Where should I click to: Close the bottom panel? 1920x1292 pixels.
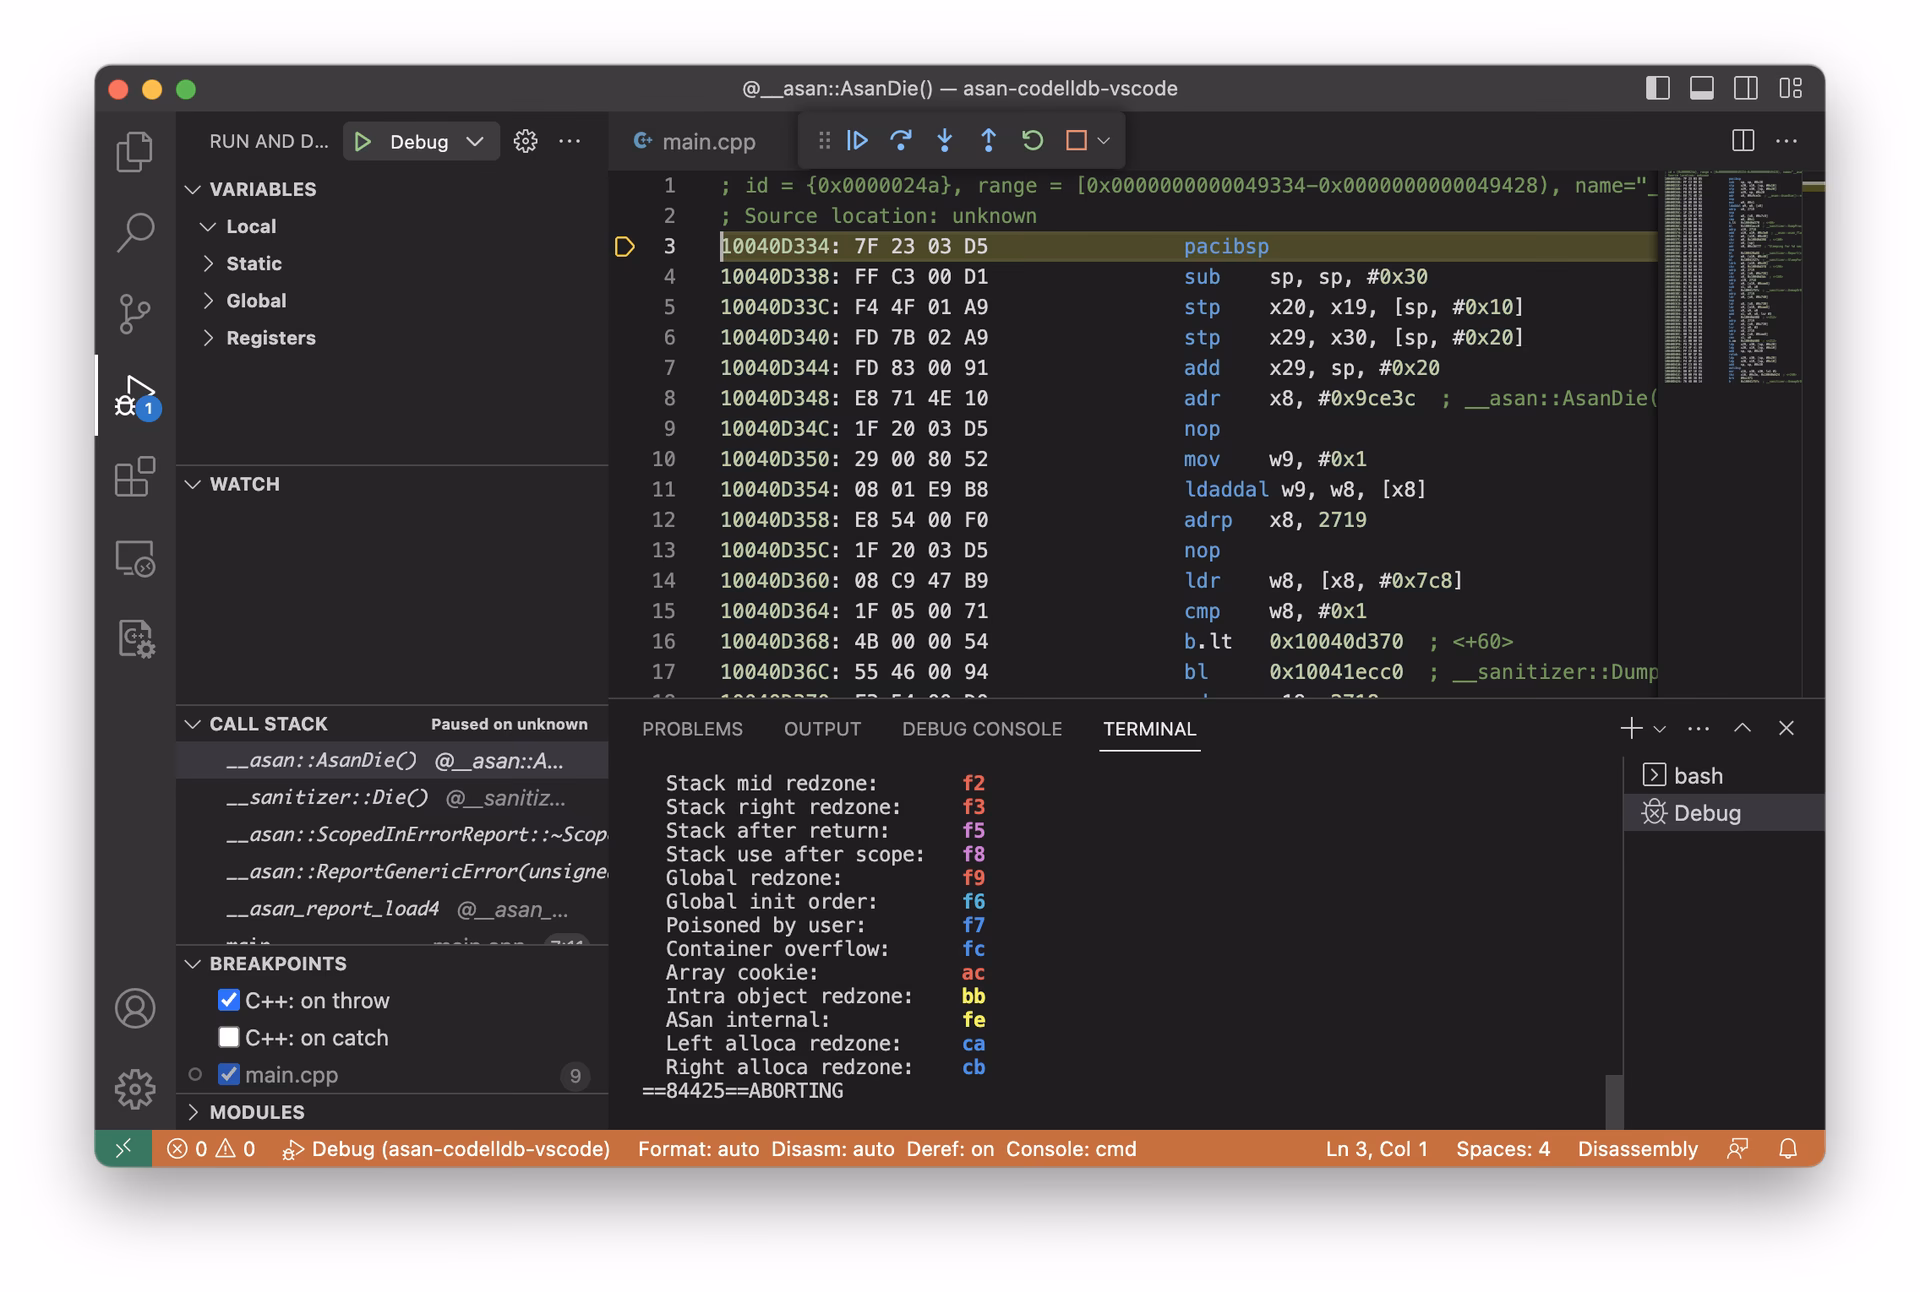(1787, 728)
